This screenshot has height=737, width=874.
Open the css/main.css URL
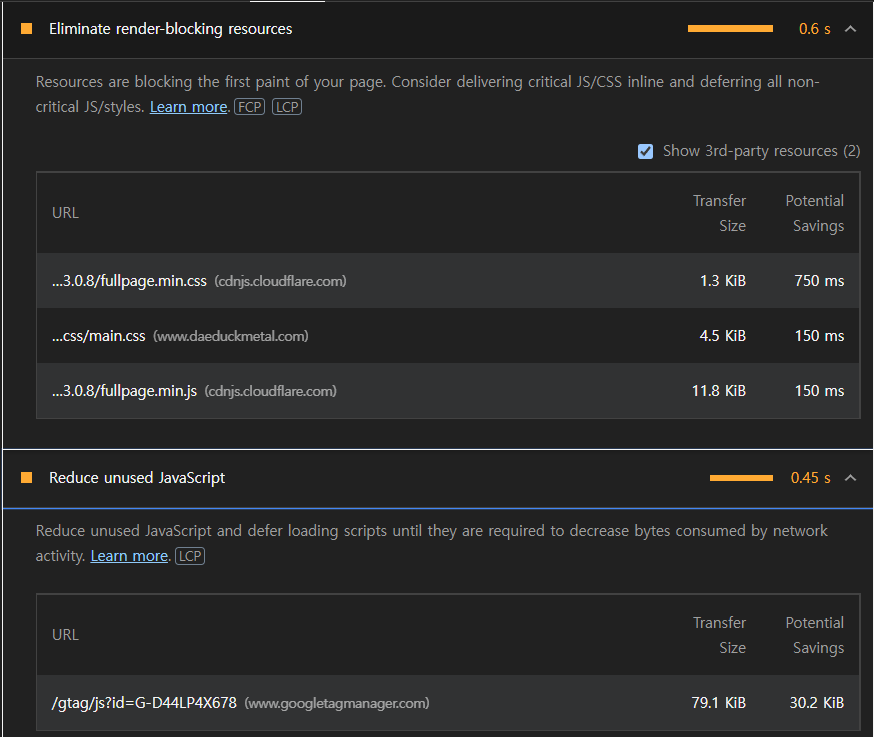click(x=99, y=336)
